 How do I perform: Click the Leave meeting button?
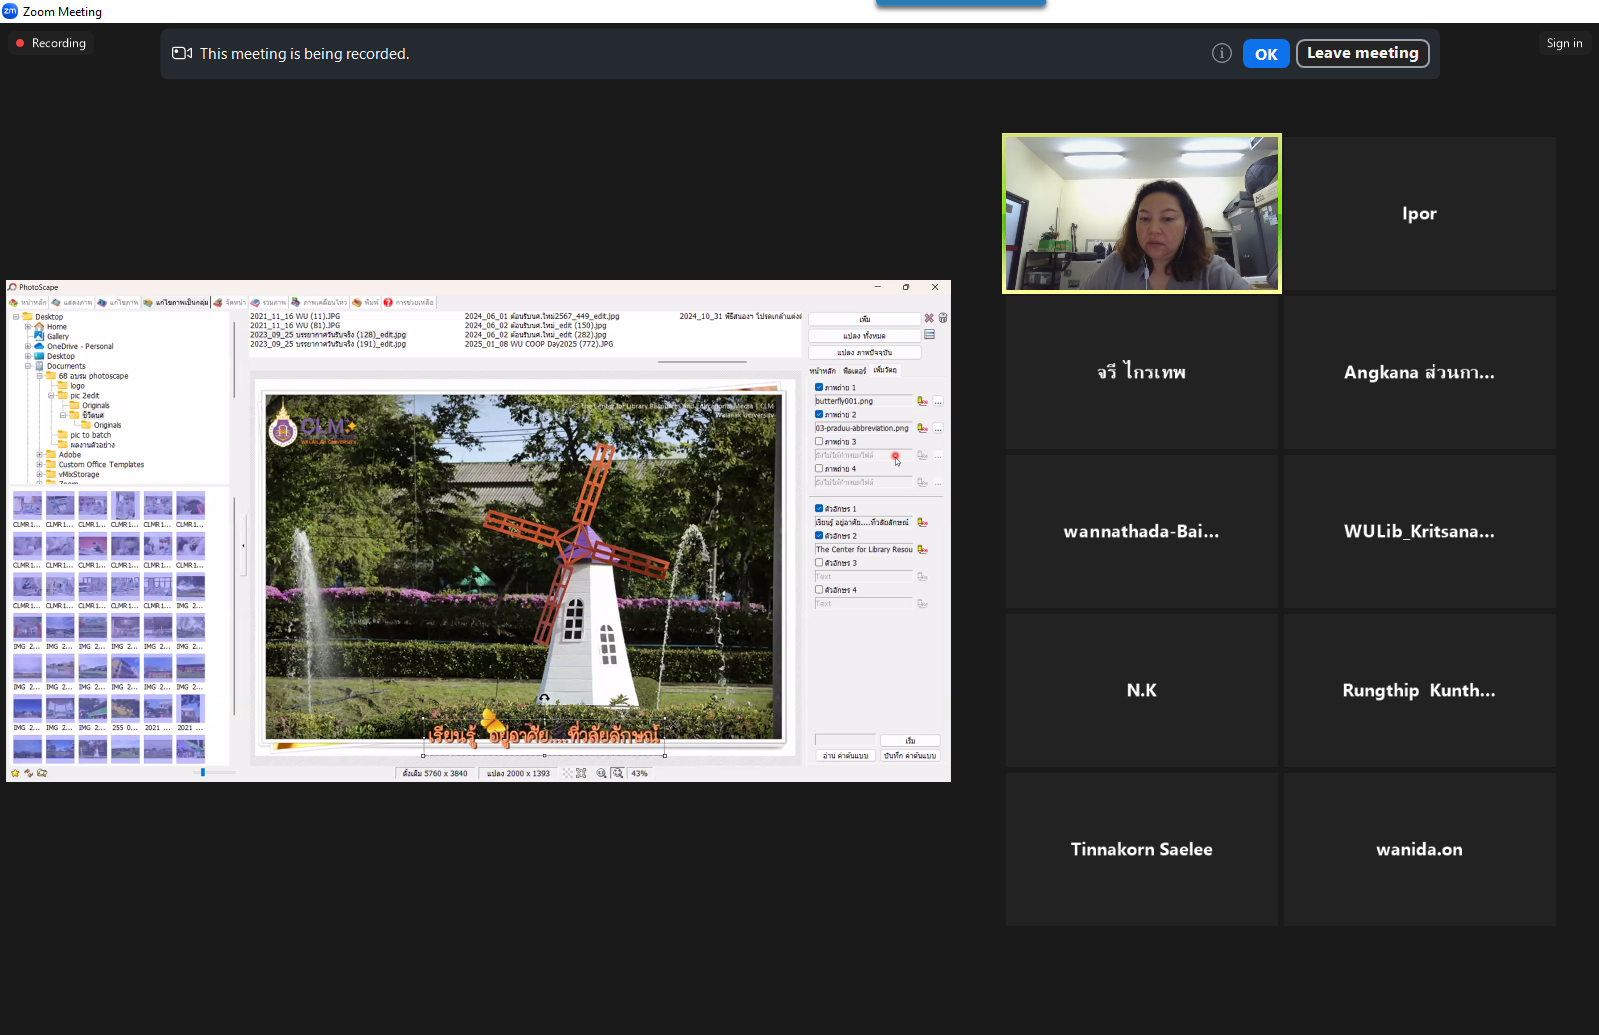[x=1362, y=54]
